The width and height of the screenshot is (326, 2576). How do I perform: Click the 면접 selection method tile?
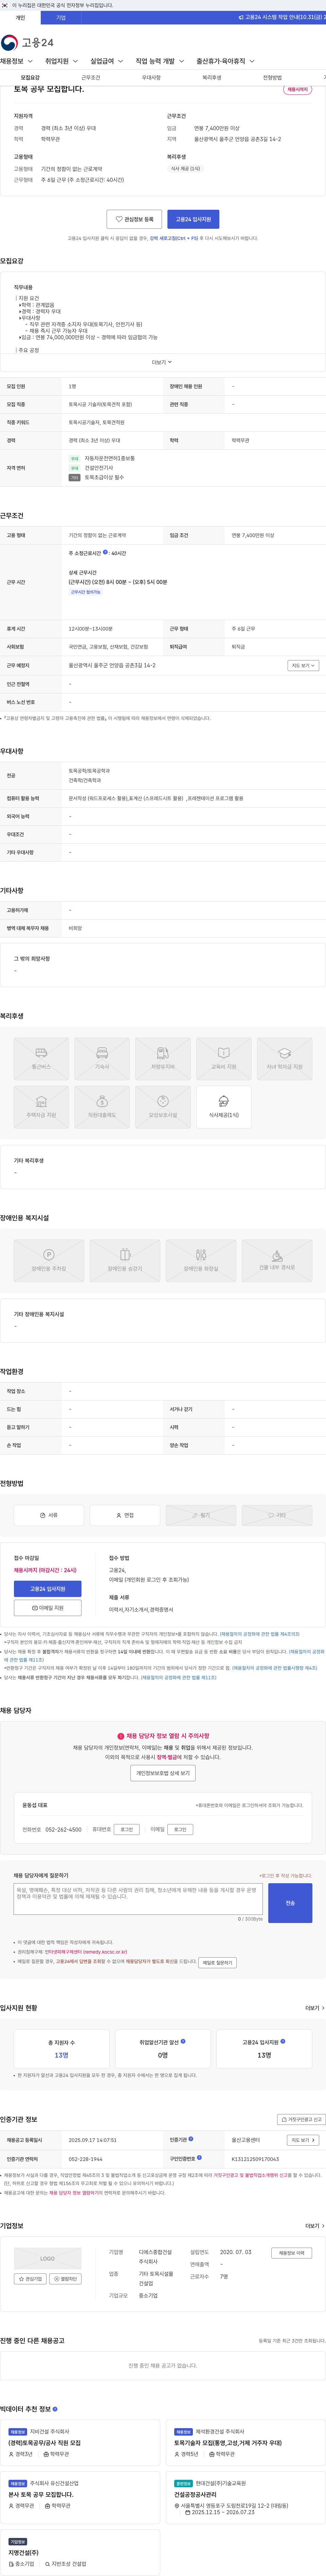point(125,1515)
